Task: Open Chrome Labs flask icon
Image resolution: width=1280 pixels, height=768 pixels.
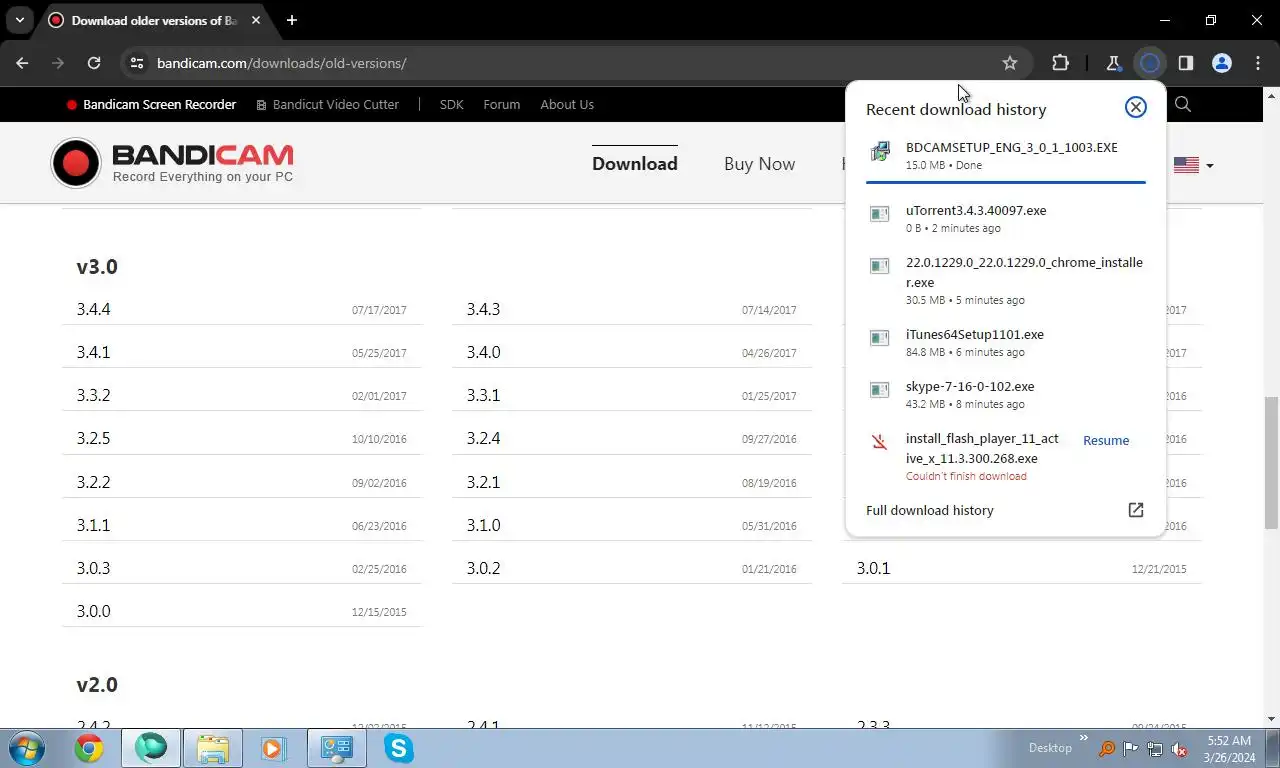Action: (1113, 63)
